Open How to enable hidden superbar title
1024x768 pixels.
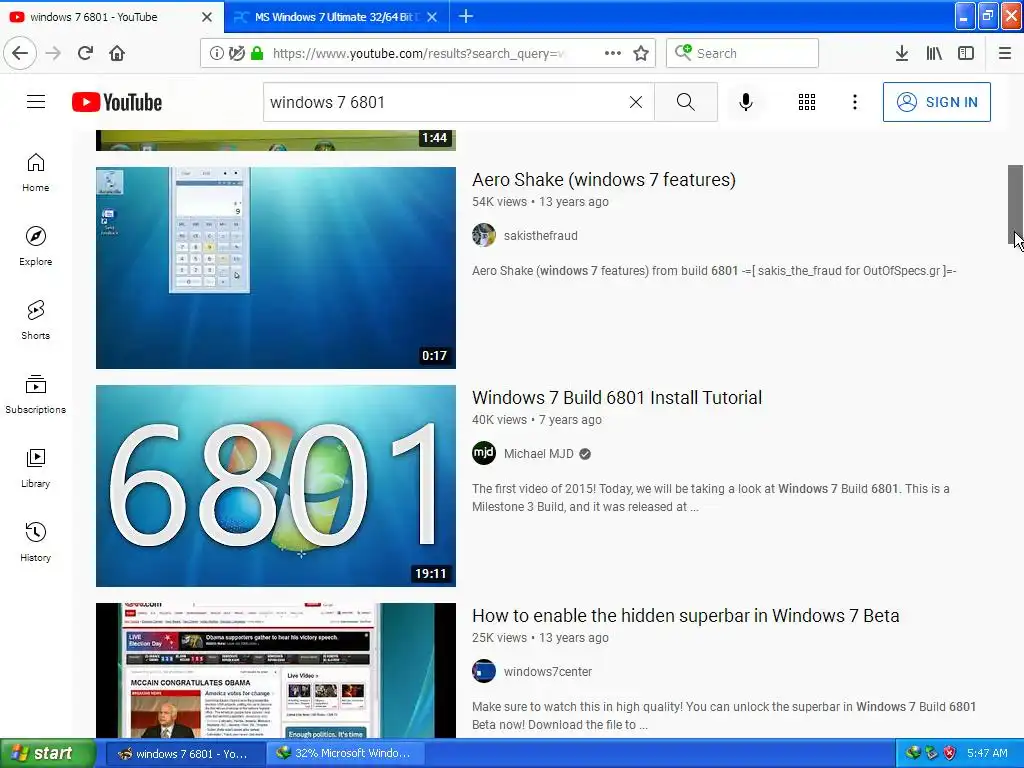[686, 616]
